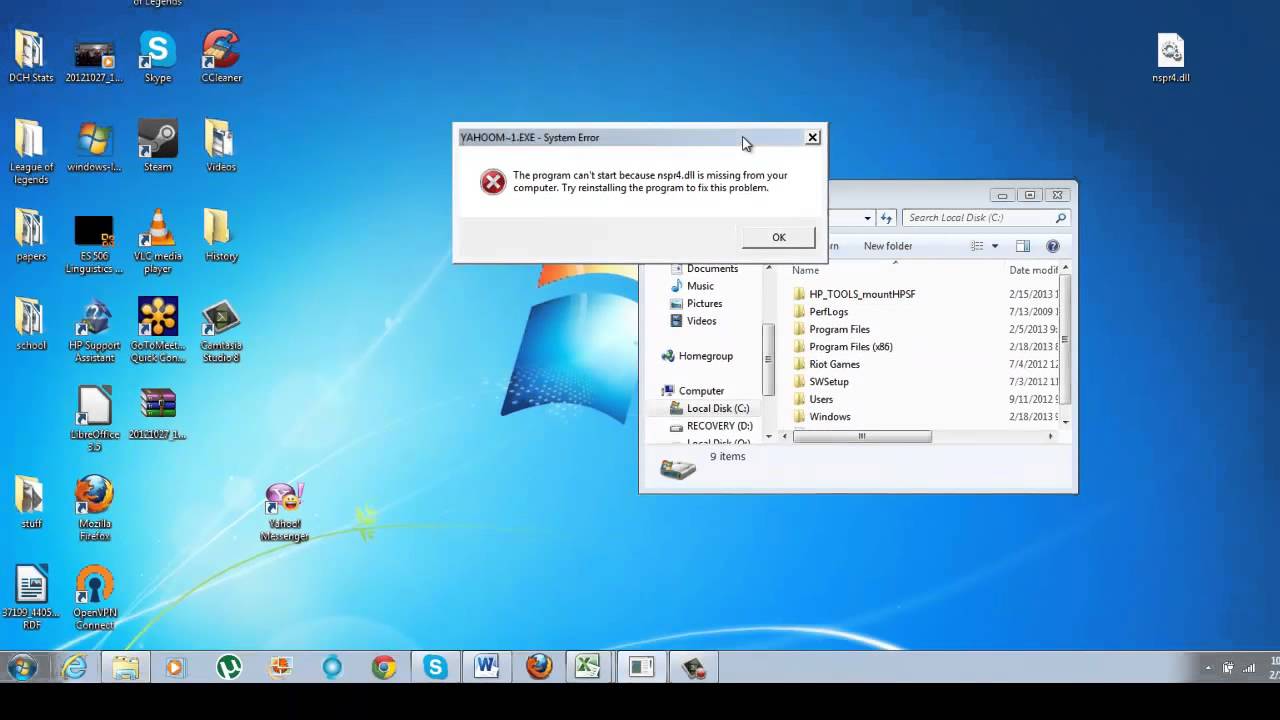This screenshot has width=1280, height=720.
Task: Launch HP Support Assistant shortcut
Action: [94, 331]
